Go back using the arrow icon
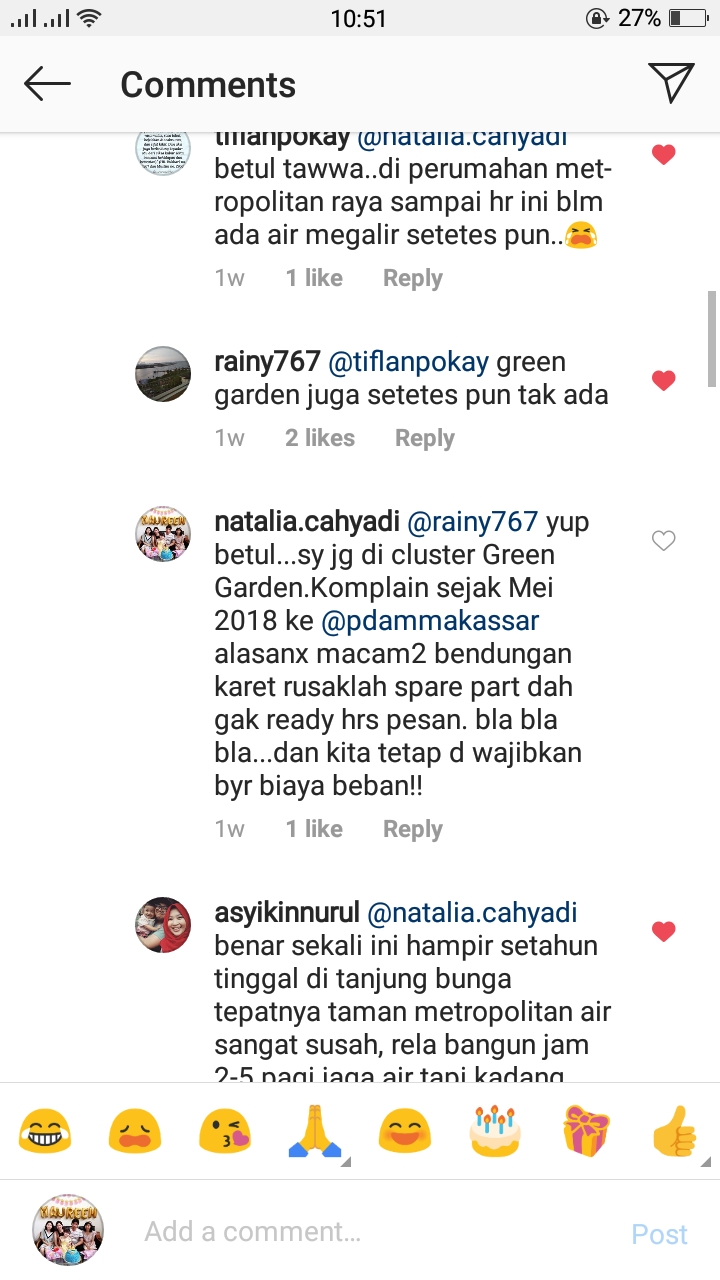This screenshot has width=720, height=1280. point(47,84)
